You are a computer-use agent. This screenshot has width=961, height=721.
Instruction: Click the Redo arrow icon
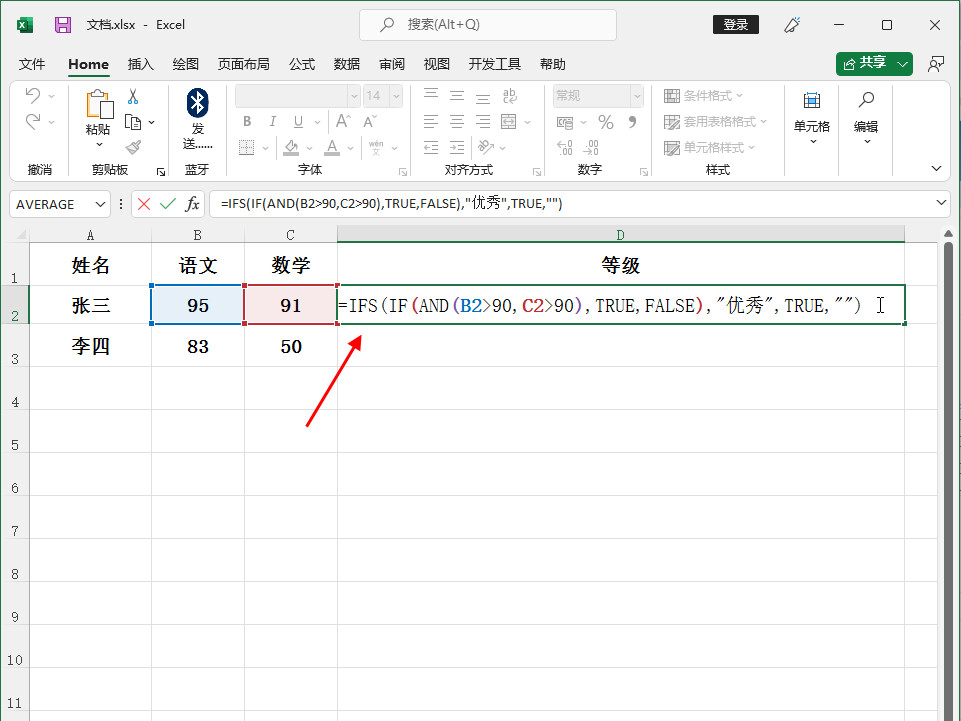pos(33,121)
